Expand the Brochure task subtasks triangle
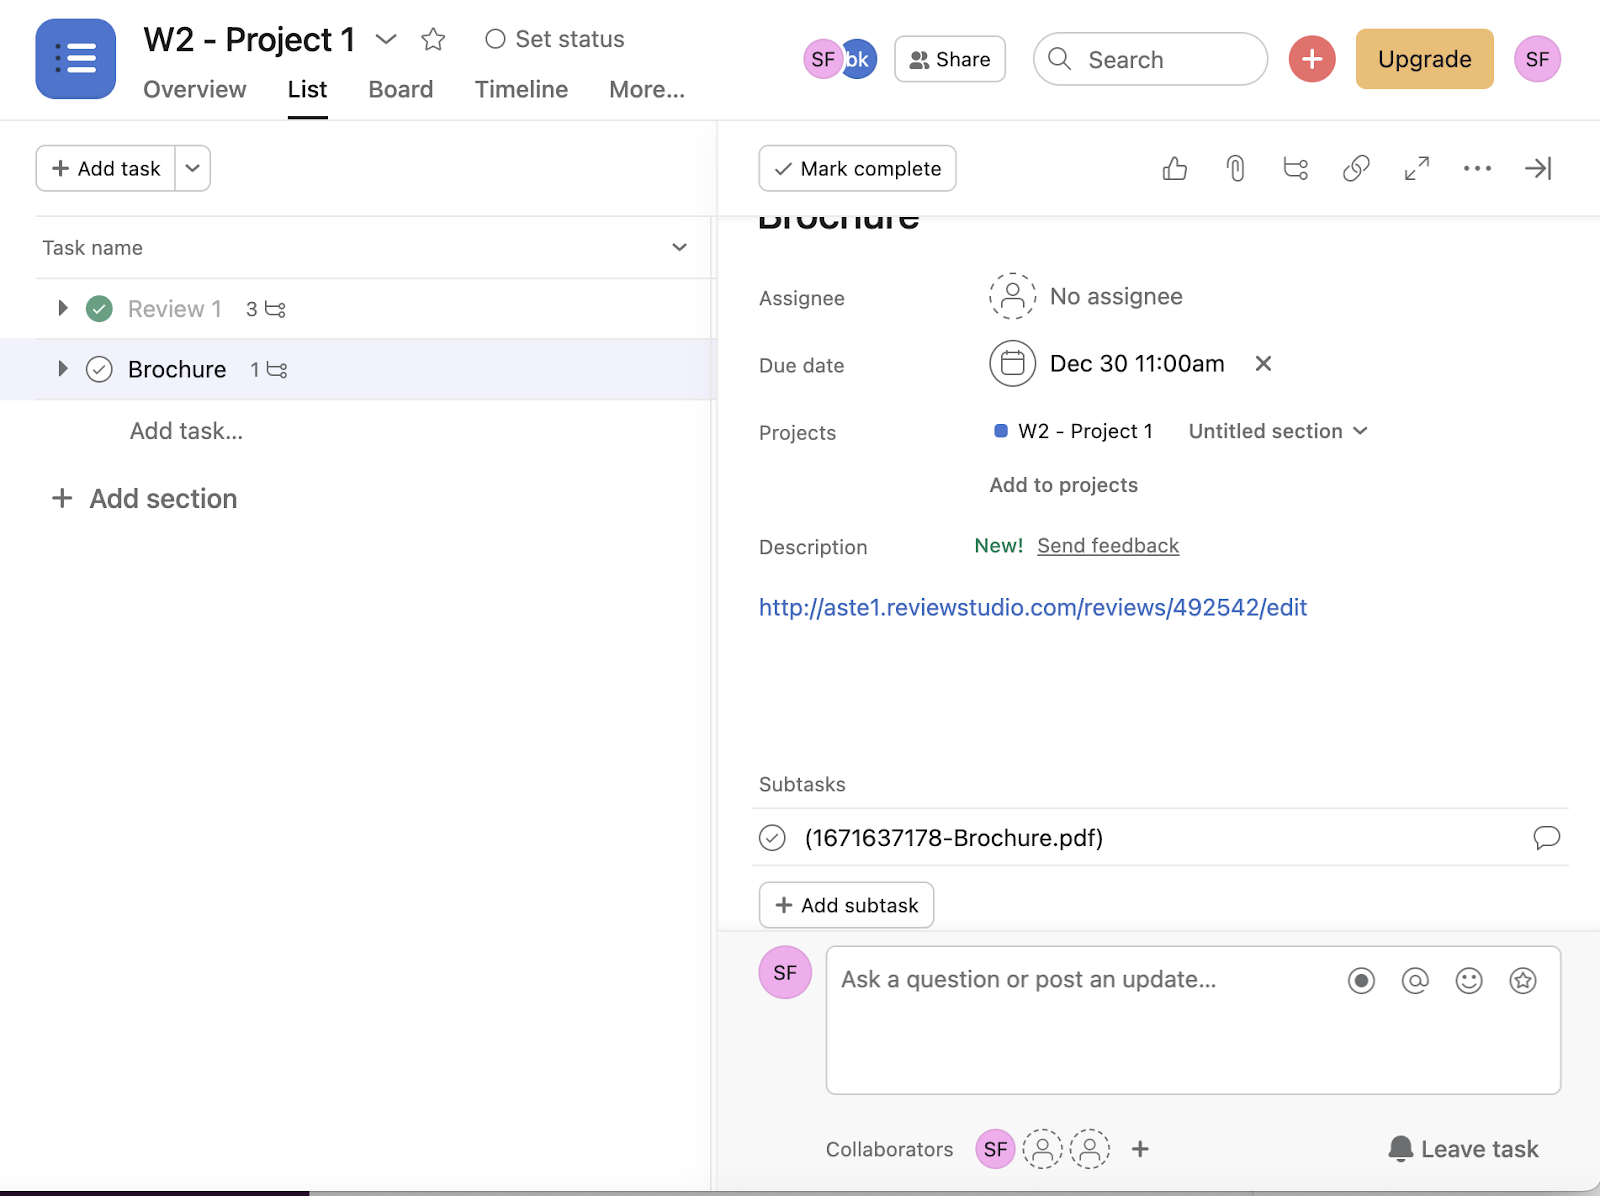The width and height of the screenshot is (1600, 1196). [x=63, y=369]
